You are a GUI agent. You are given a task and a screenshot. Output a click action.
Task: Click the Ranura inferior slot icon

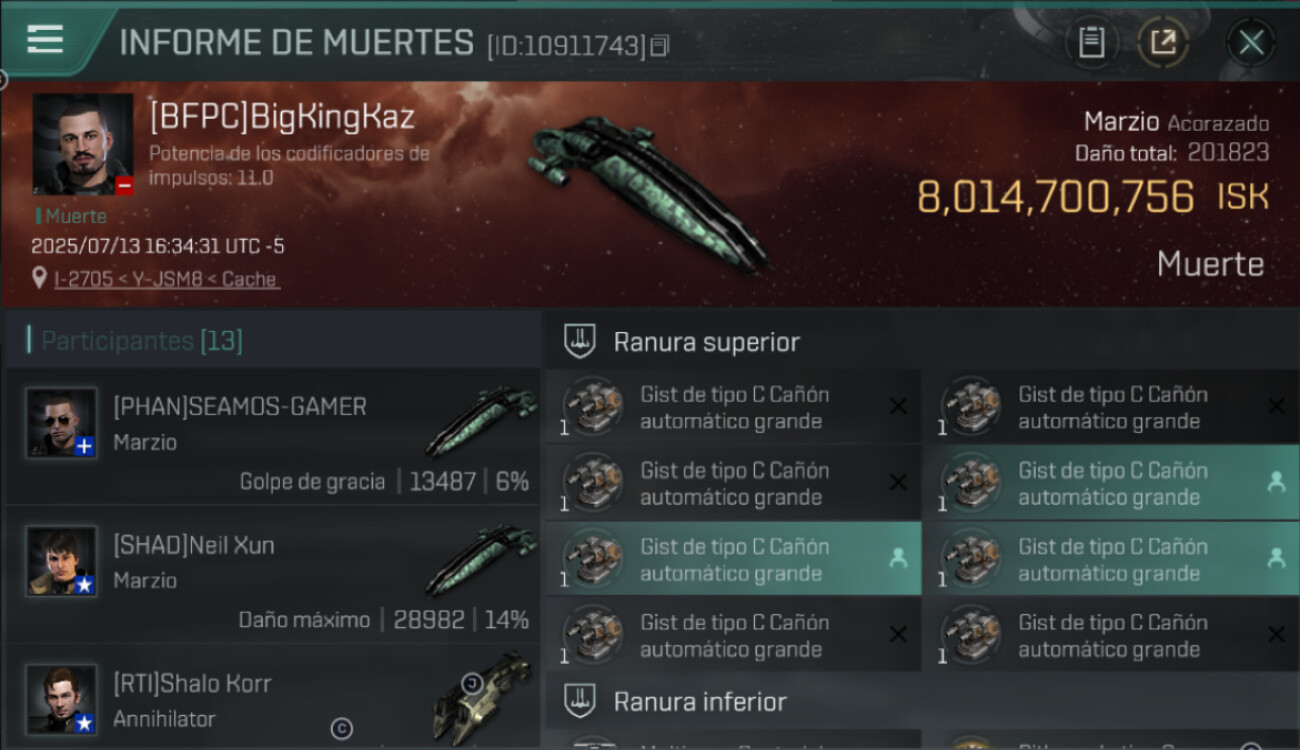[x=580, y=701]
